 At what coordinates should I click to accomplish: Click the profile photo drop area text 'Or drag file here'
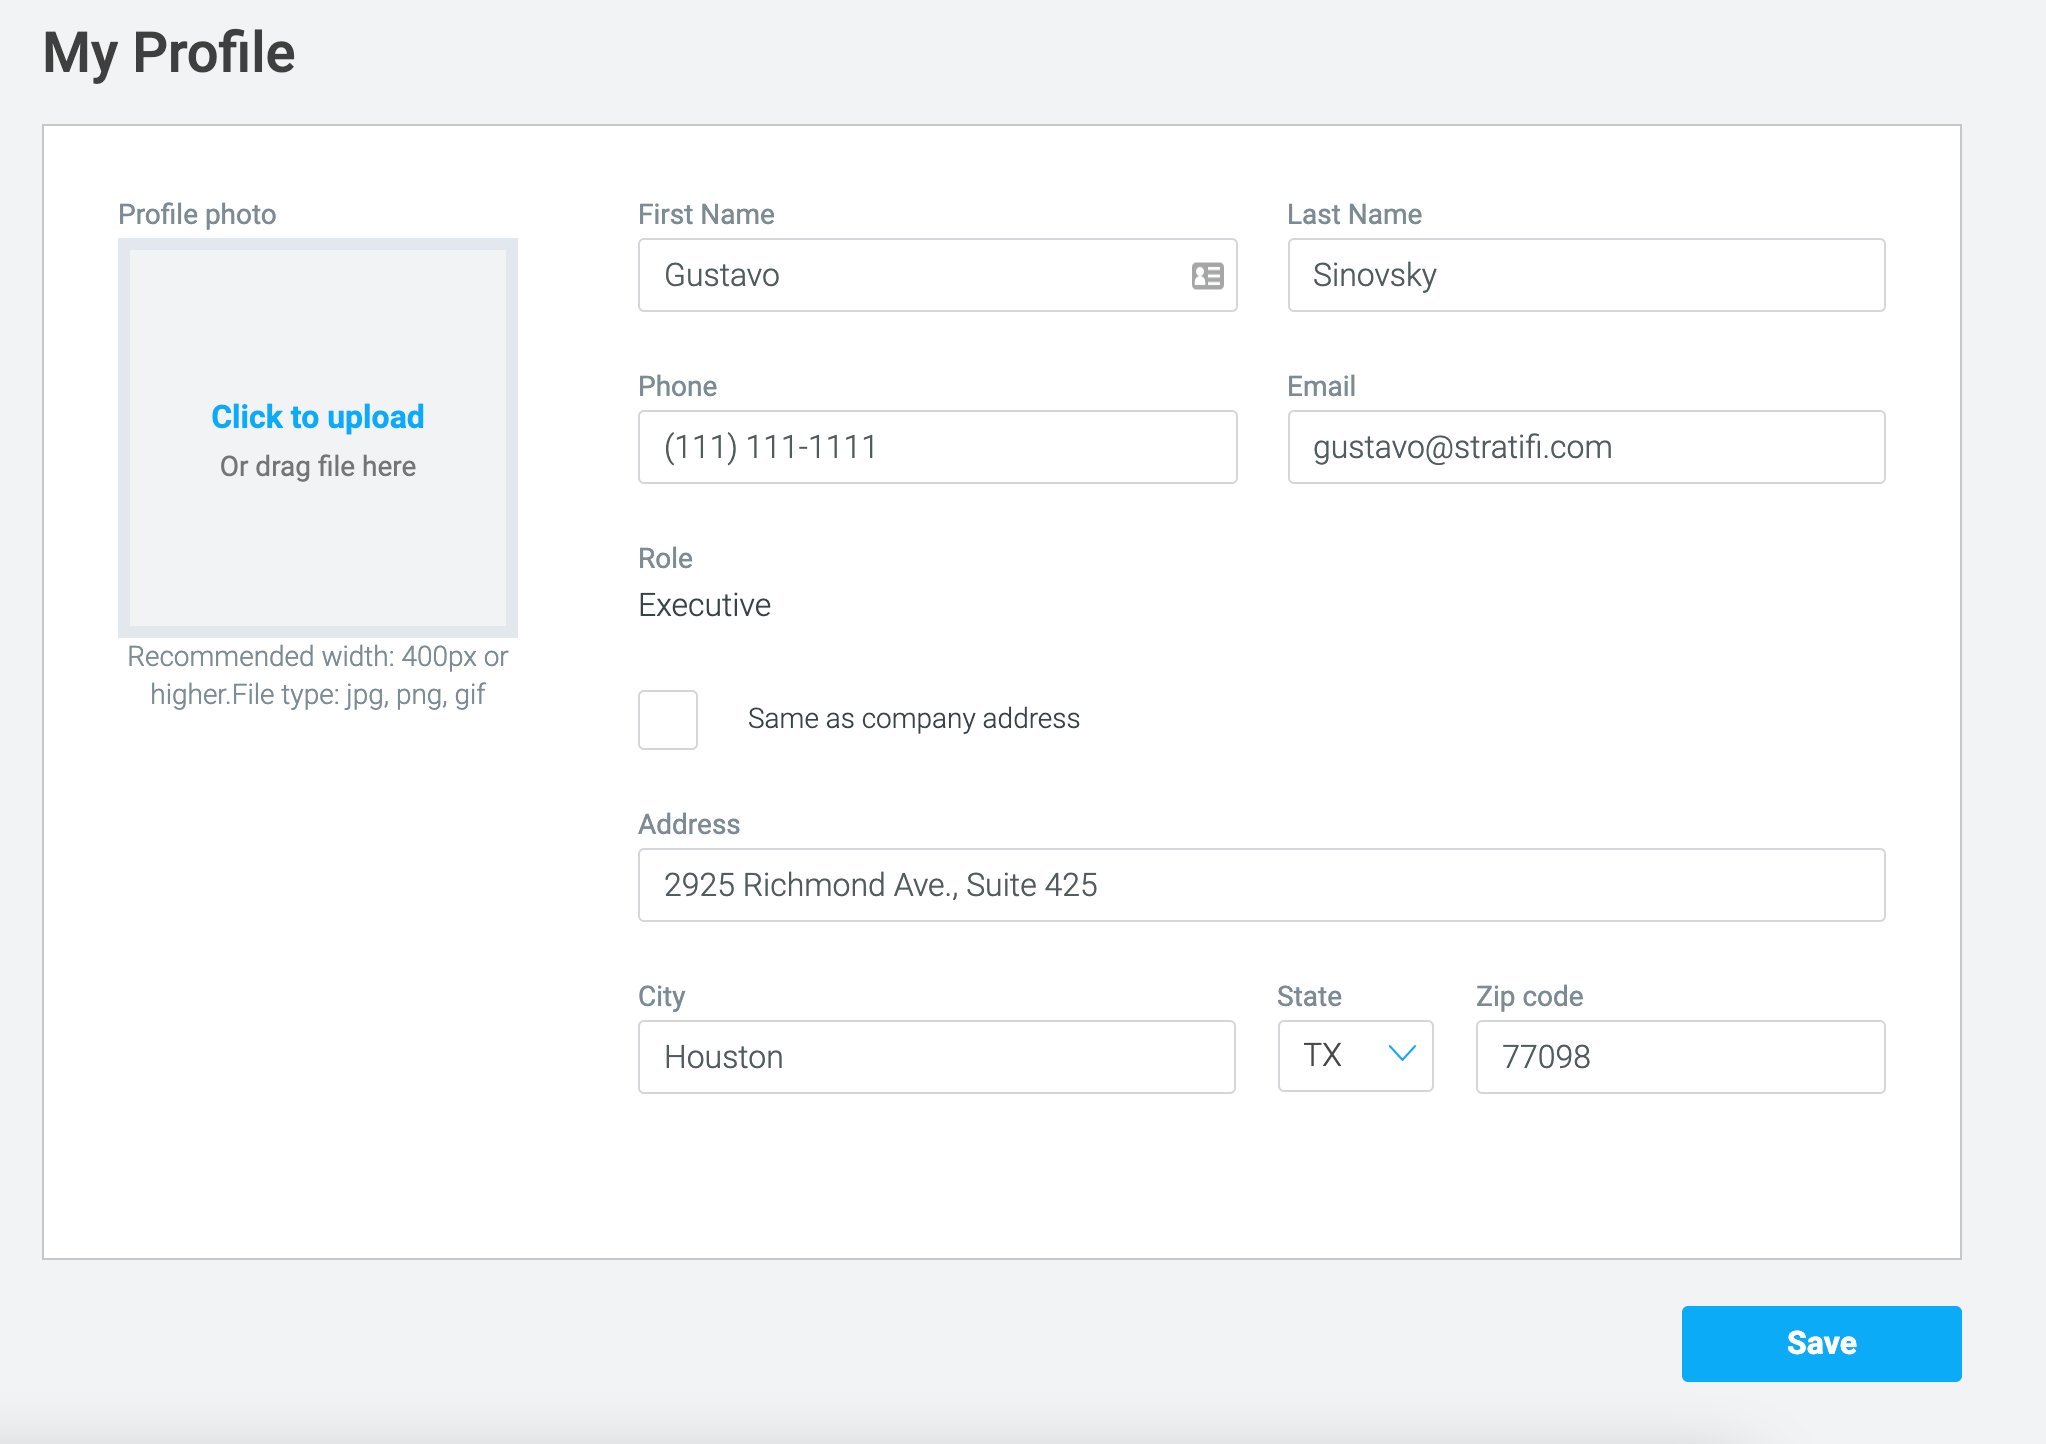[x=318, y=466]
